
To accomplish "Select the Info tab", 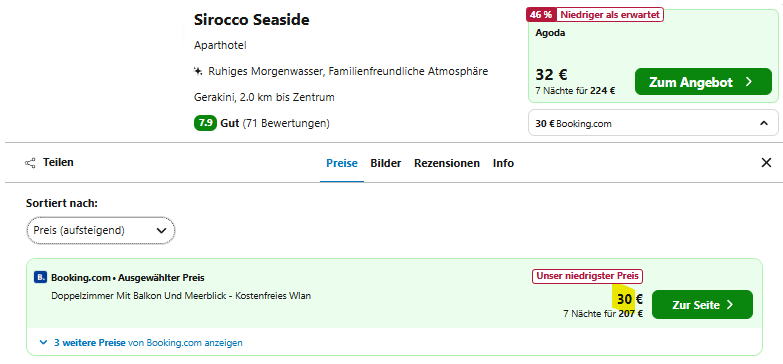I will pos(503,163).
